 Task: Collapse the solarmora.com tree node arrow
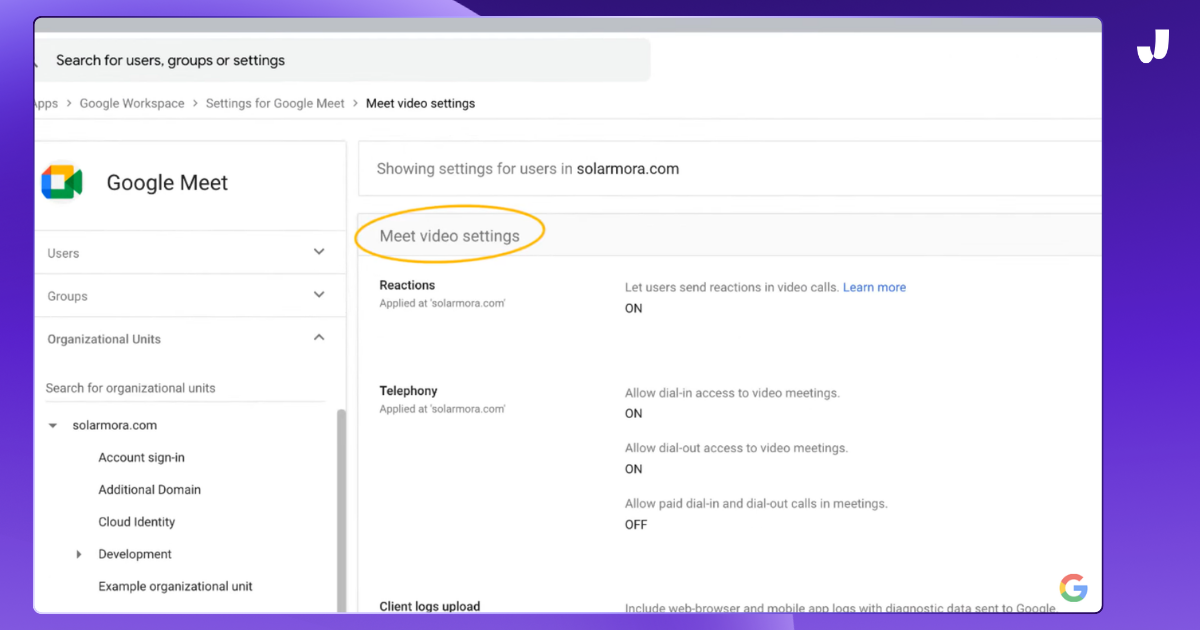tap(53, 426)
